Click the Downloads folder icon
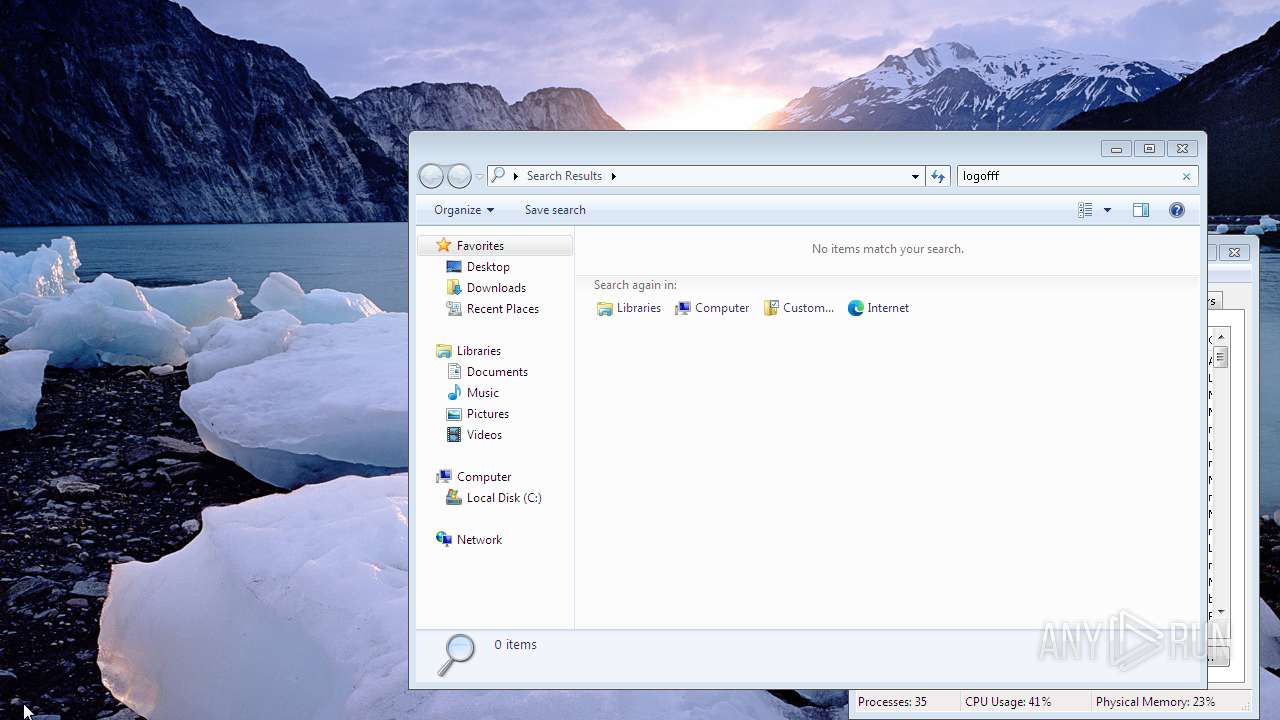Image resolution: width=1280 pixels, height=720 pixels. point(454,288)
